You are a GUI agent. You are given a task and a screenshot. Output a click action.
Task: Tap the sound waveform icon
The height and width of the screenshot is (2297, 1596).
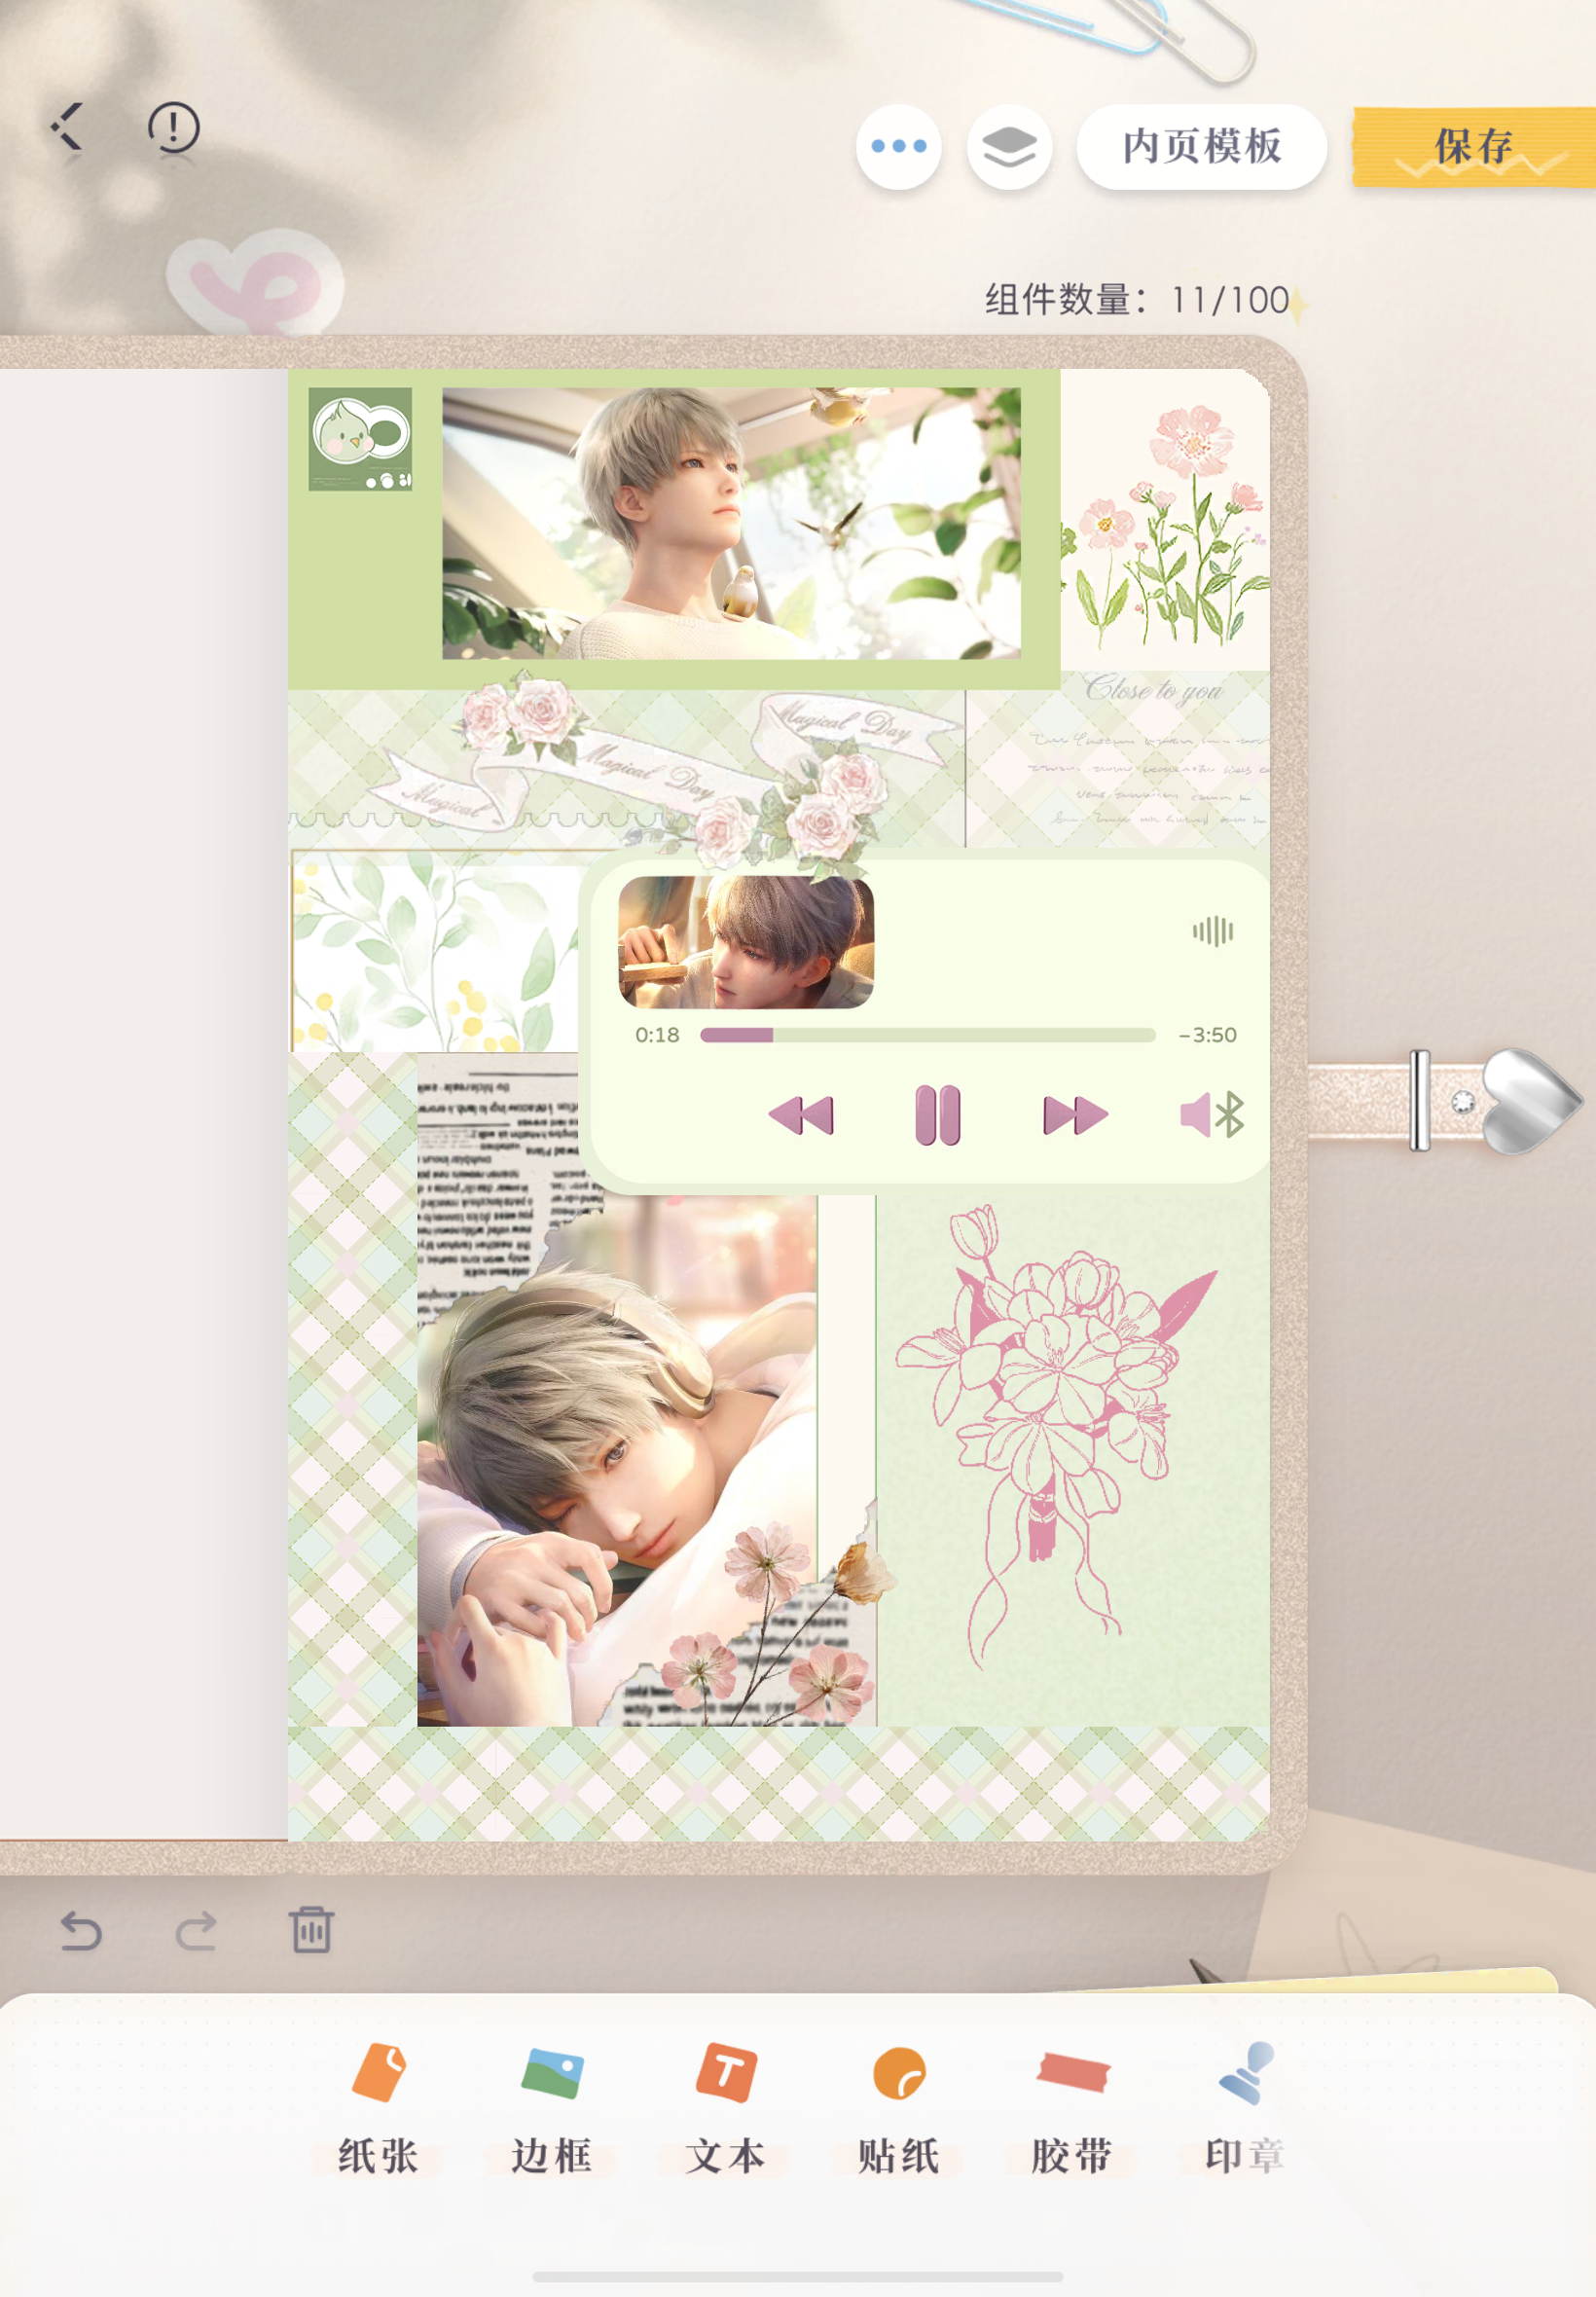coord(1212,931)
